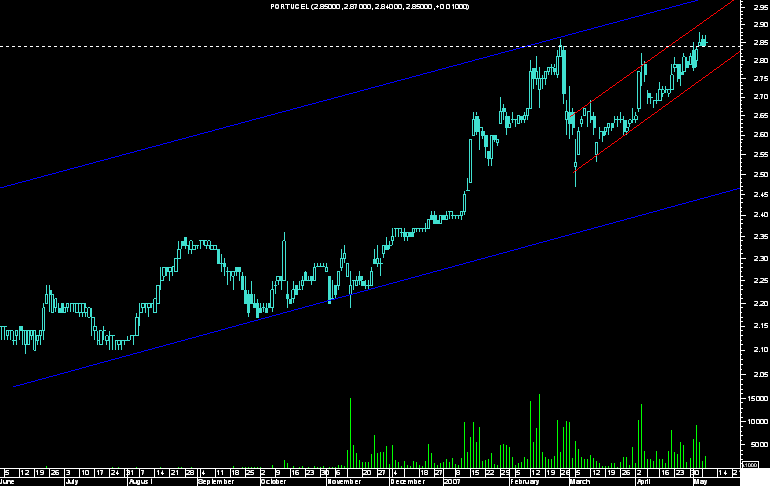Select the 2.15 price axis label
The width and height of the screenshot is (770, 486).
[x=761, y=326]
